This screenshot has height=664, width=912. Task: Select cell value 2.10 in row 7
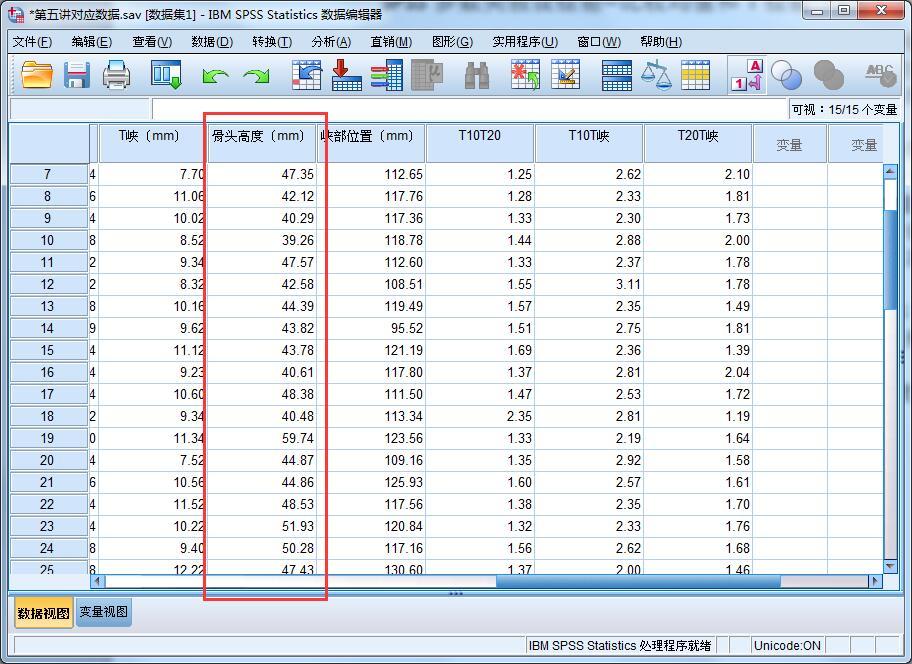[x=699, y=174]
